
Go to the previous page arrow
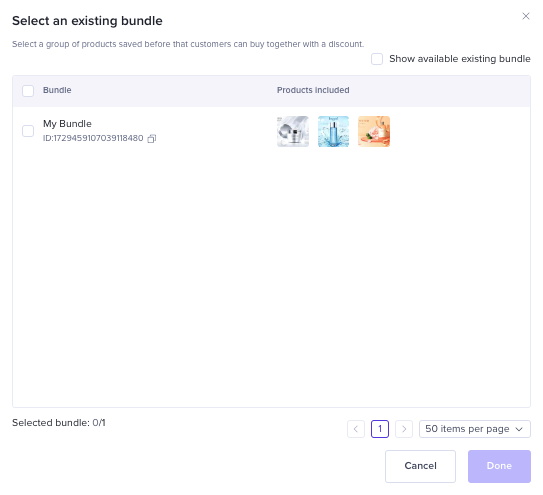(x=356, y=429)
